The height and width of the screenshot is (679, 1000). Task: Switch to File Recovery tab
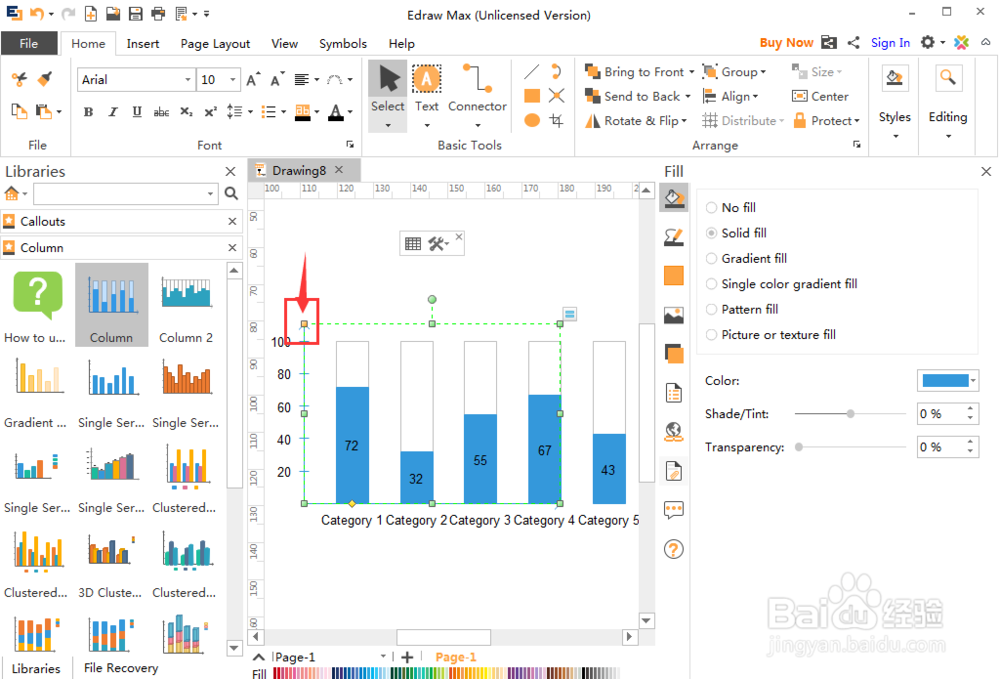(121, 668)
